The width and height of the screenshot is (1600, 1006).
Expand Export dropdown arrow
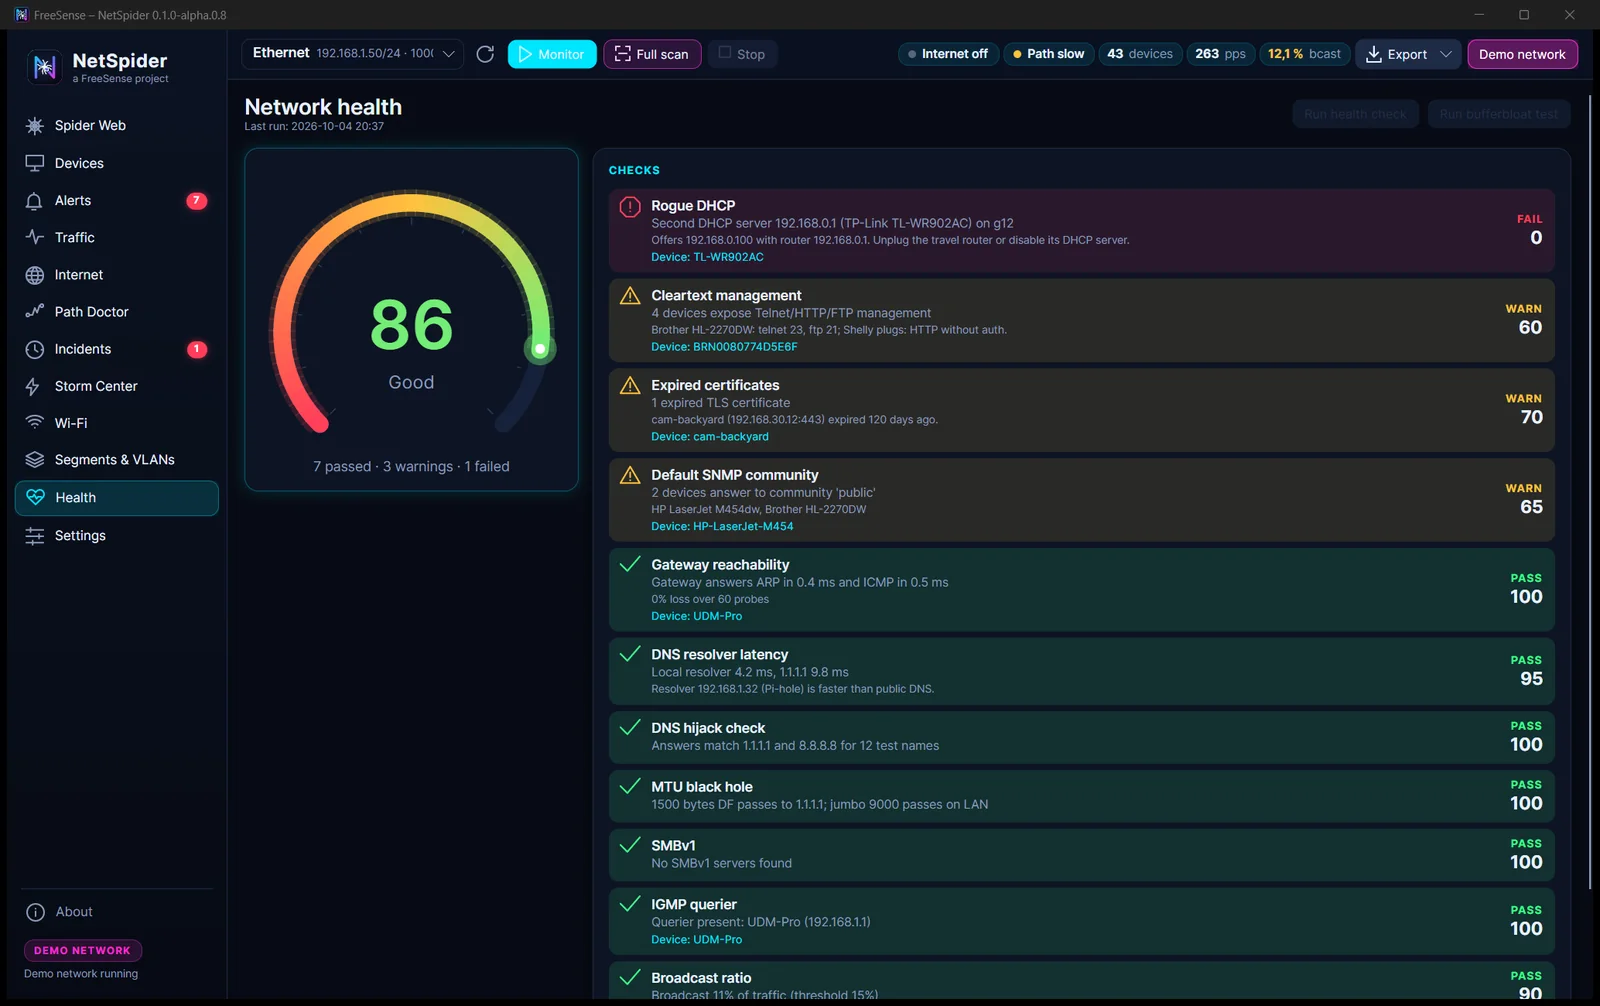(x=1446, y=54)
